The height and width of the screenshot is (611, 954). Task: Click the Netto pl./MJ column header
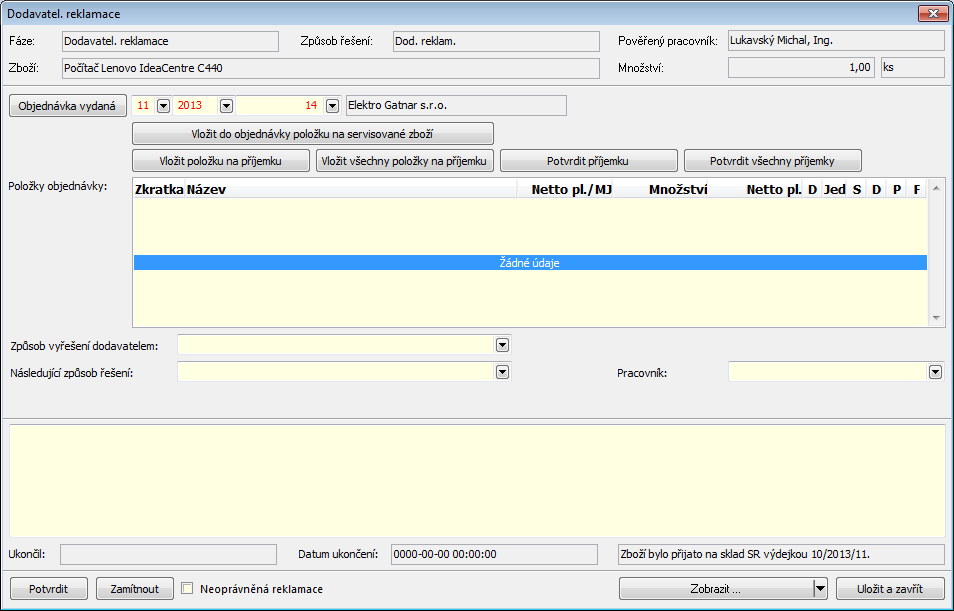pos(565,189)
